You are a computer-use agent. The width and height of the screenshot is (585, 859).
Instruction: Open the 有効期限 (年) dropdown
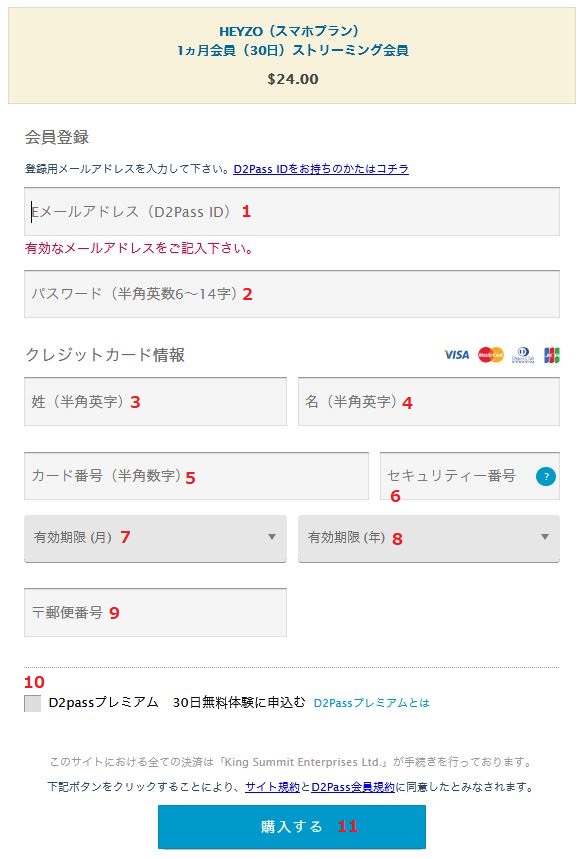point(428,538)
